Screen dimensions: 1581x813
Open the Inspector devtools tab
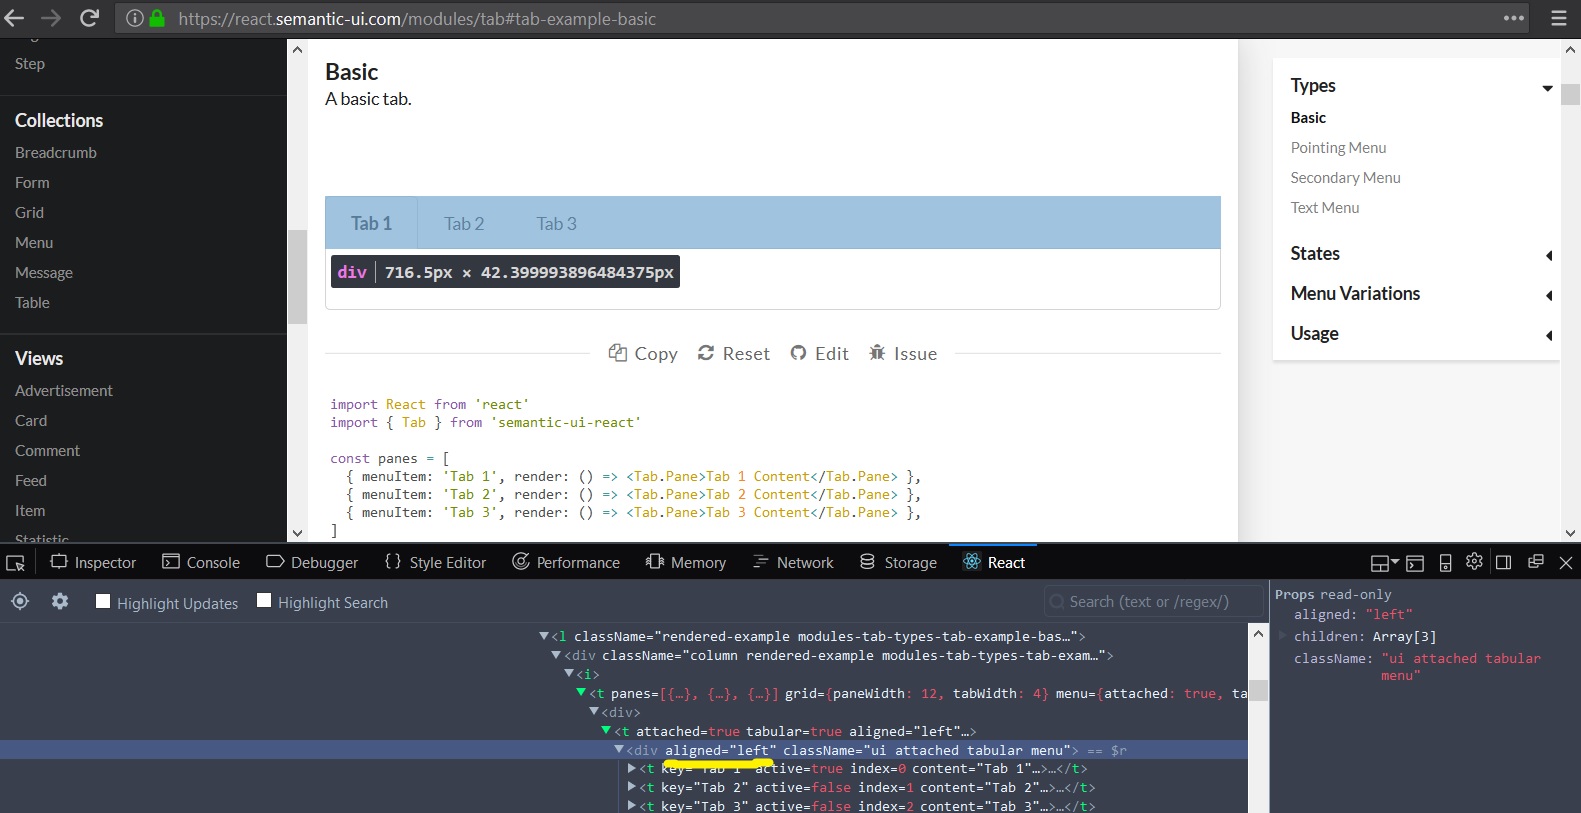[93, 563]
